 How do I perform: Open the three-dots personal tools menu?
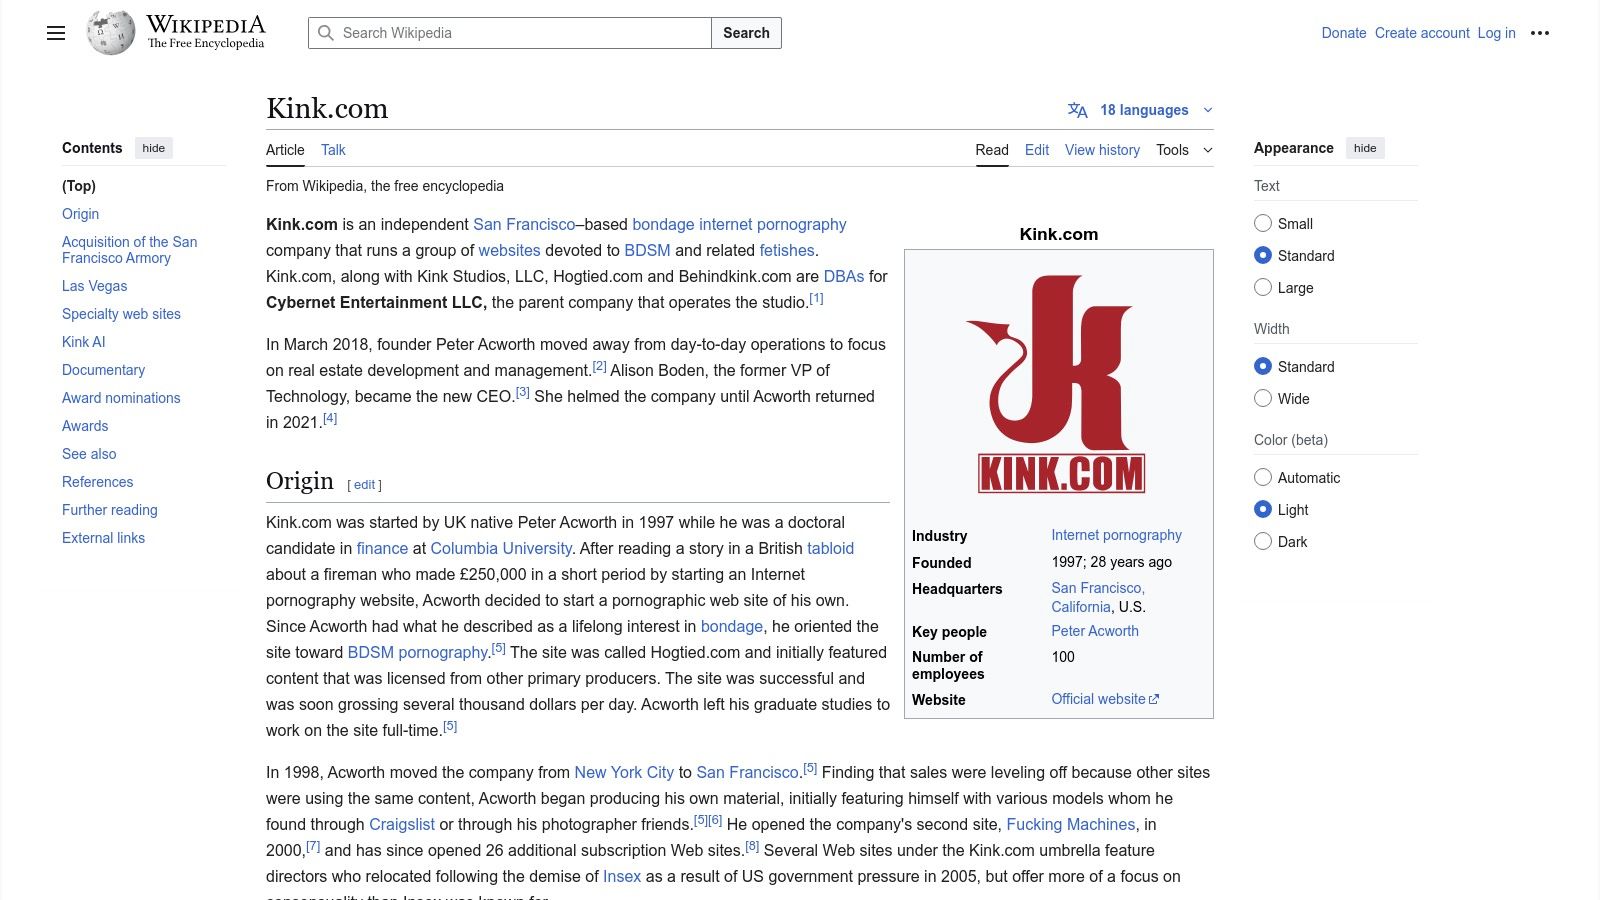tap(1540, 33)
